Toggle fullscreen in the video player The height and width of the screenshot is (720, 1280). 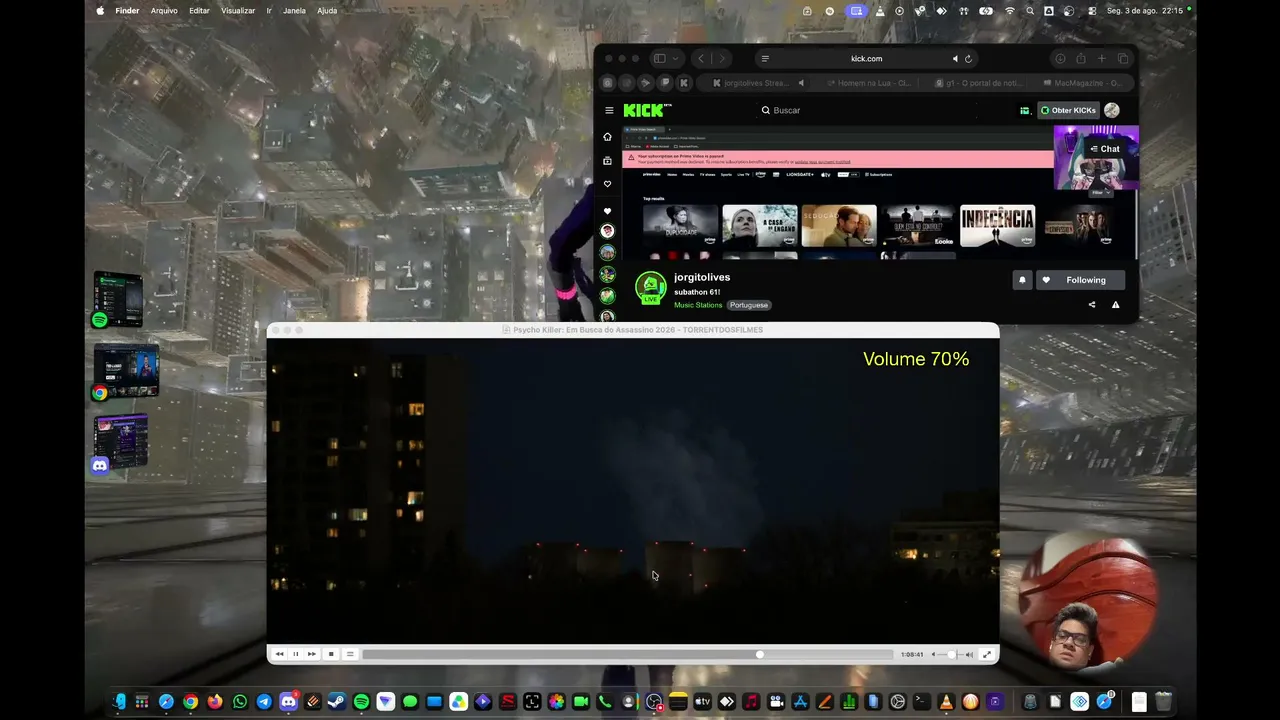point(987,654)
